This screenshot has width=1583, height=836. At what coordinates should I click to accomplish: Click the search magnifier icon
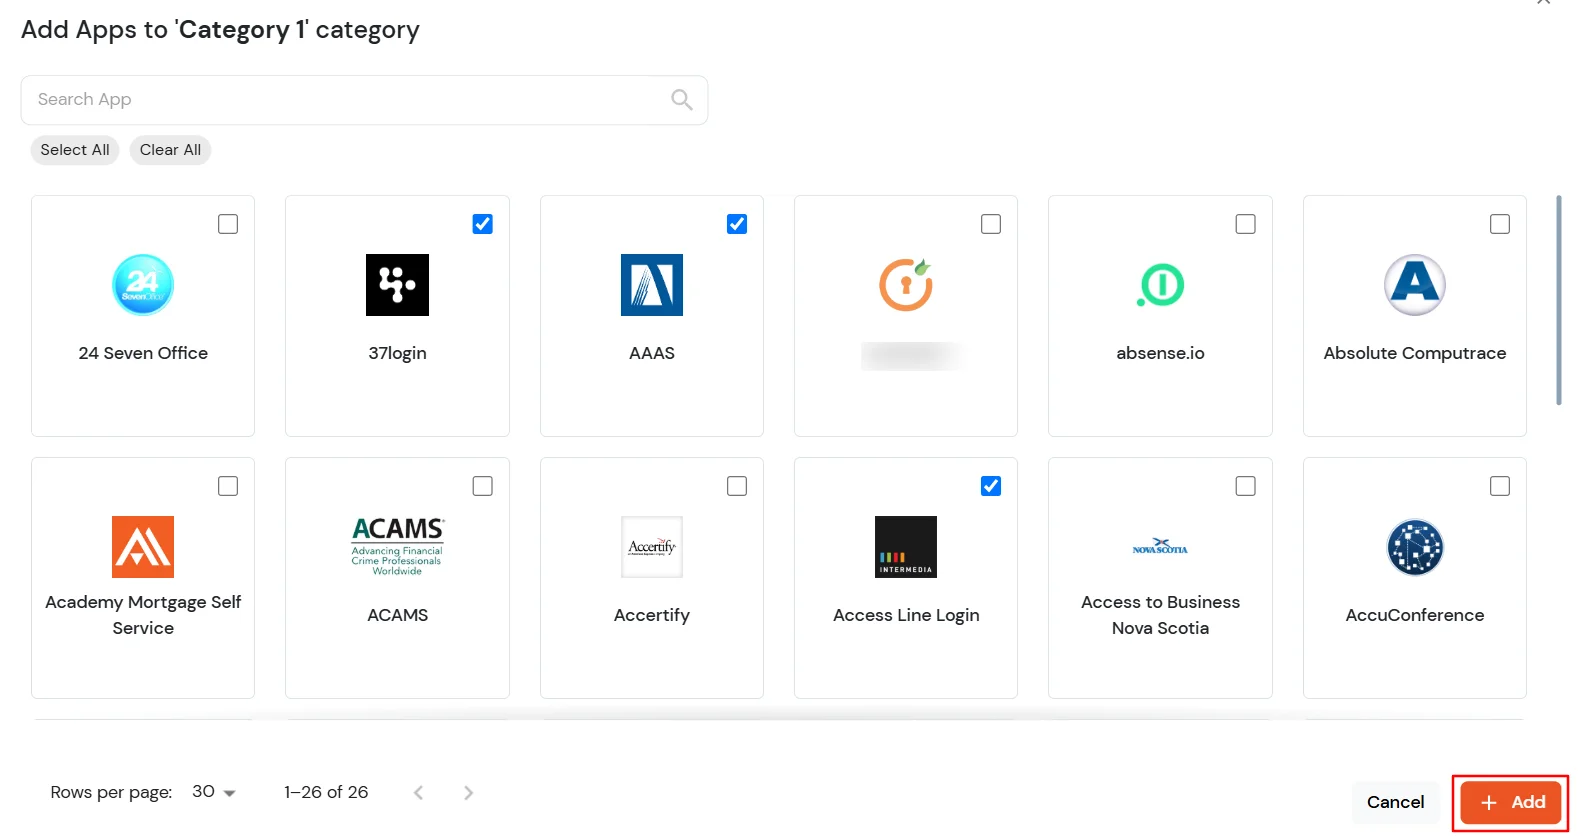(682, 99)
